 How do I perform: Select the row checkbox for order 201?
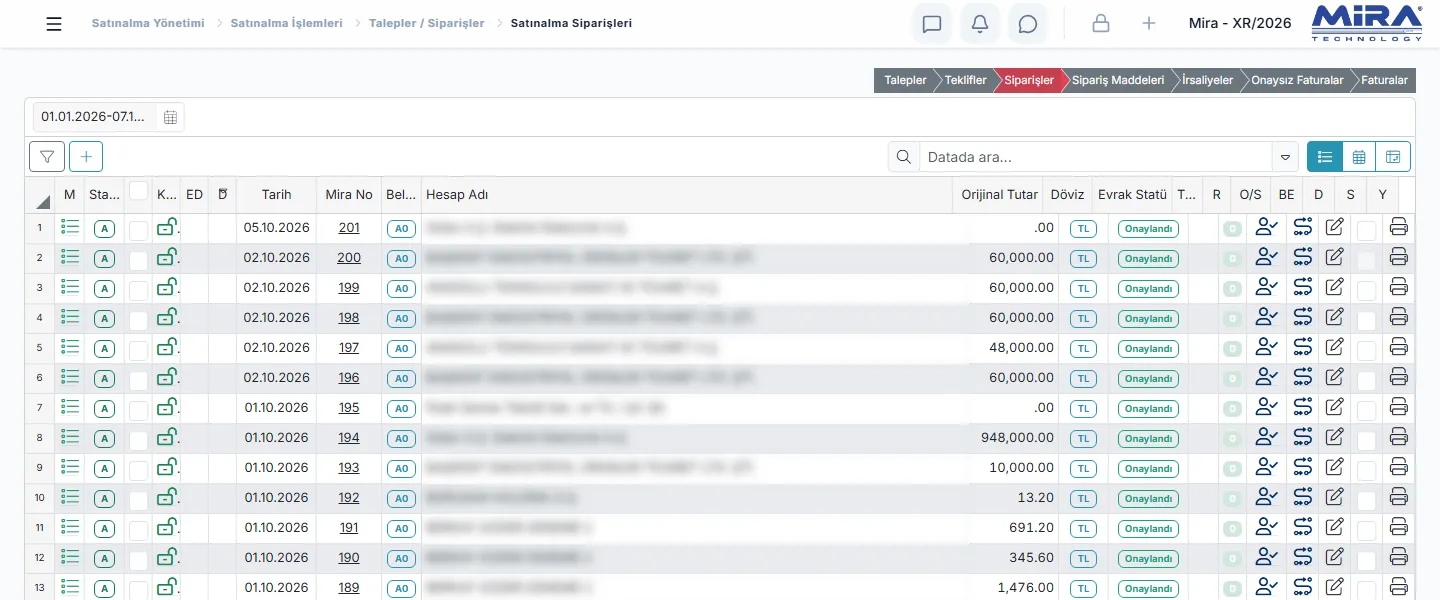click(x=138, y=230)
